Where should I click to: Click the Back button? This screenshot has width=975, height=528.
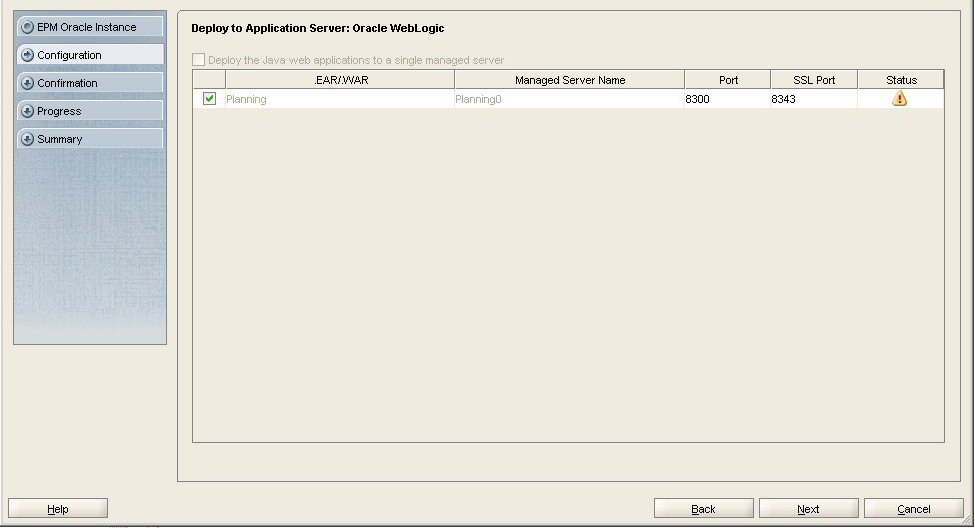703,509
